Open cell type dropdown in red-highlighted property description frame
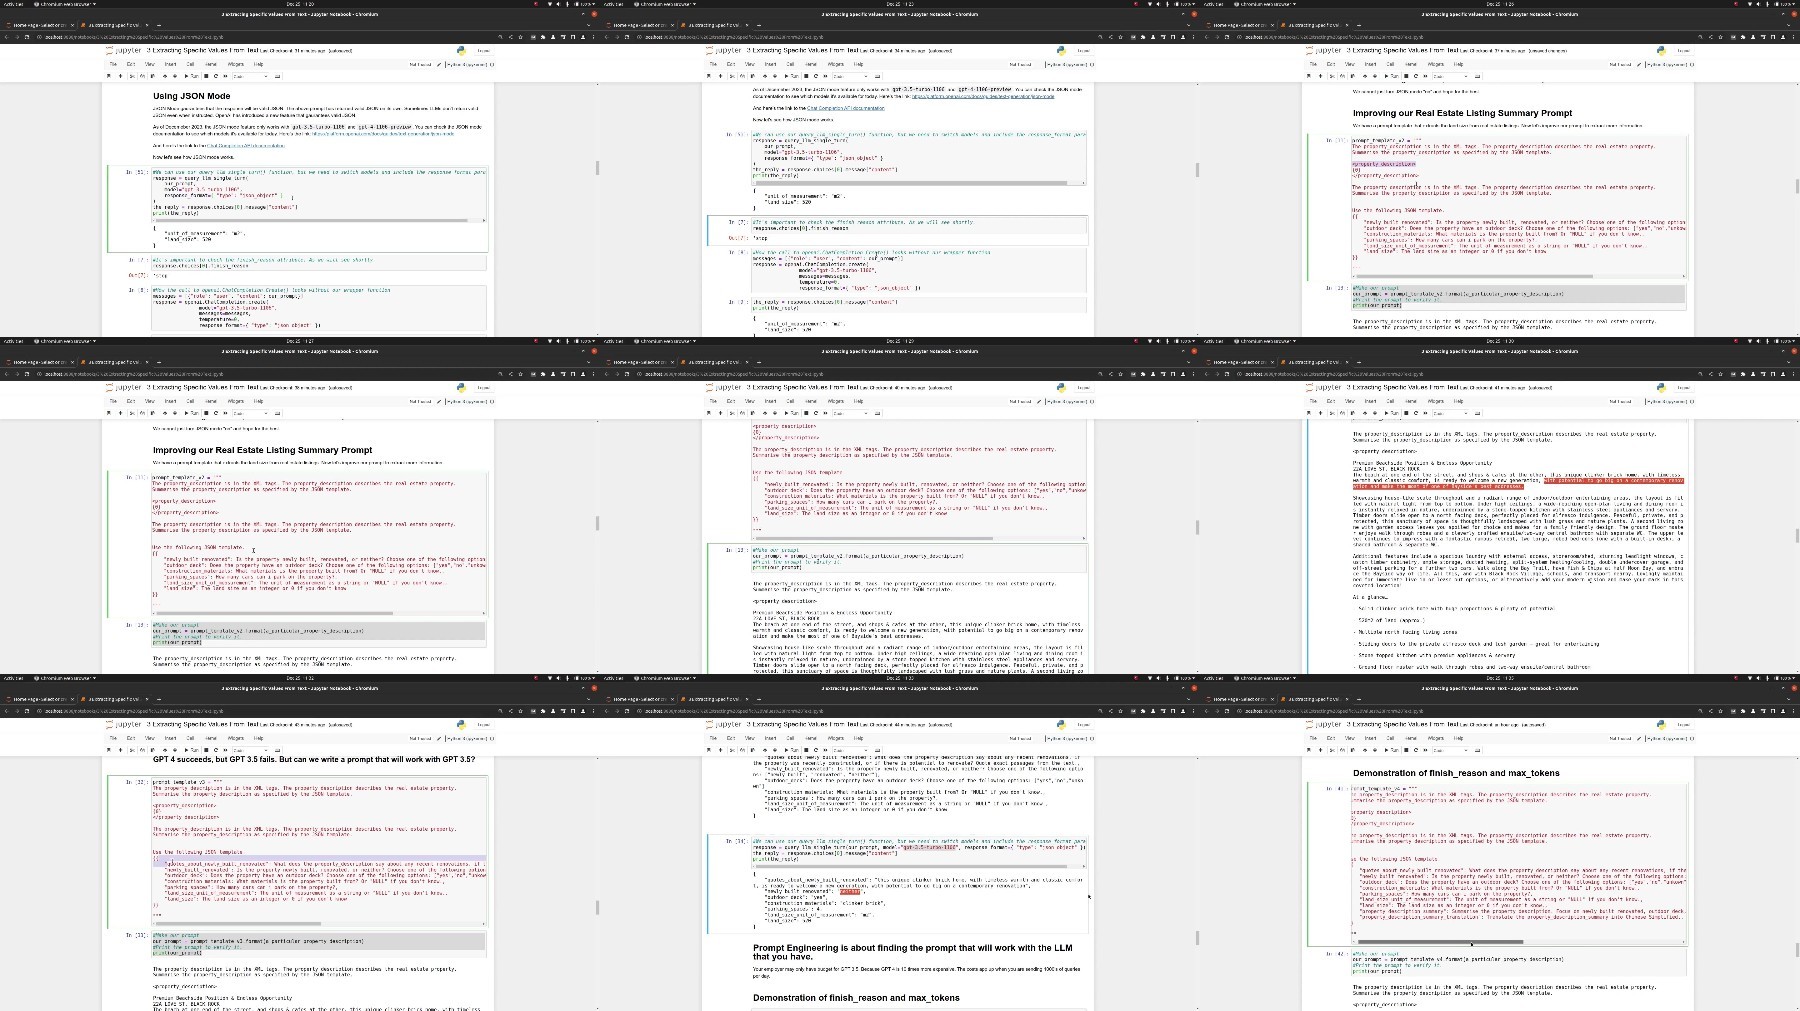Viewport: 1800px width, 1011px height. 1450,413
